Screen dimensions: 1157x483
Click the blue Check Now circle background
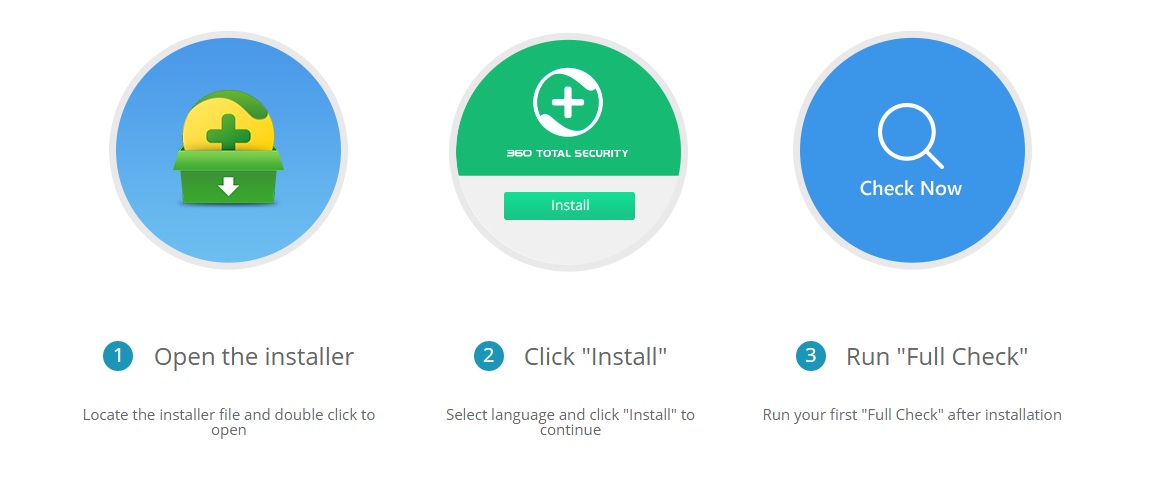click(913, 236)
